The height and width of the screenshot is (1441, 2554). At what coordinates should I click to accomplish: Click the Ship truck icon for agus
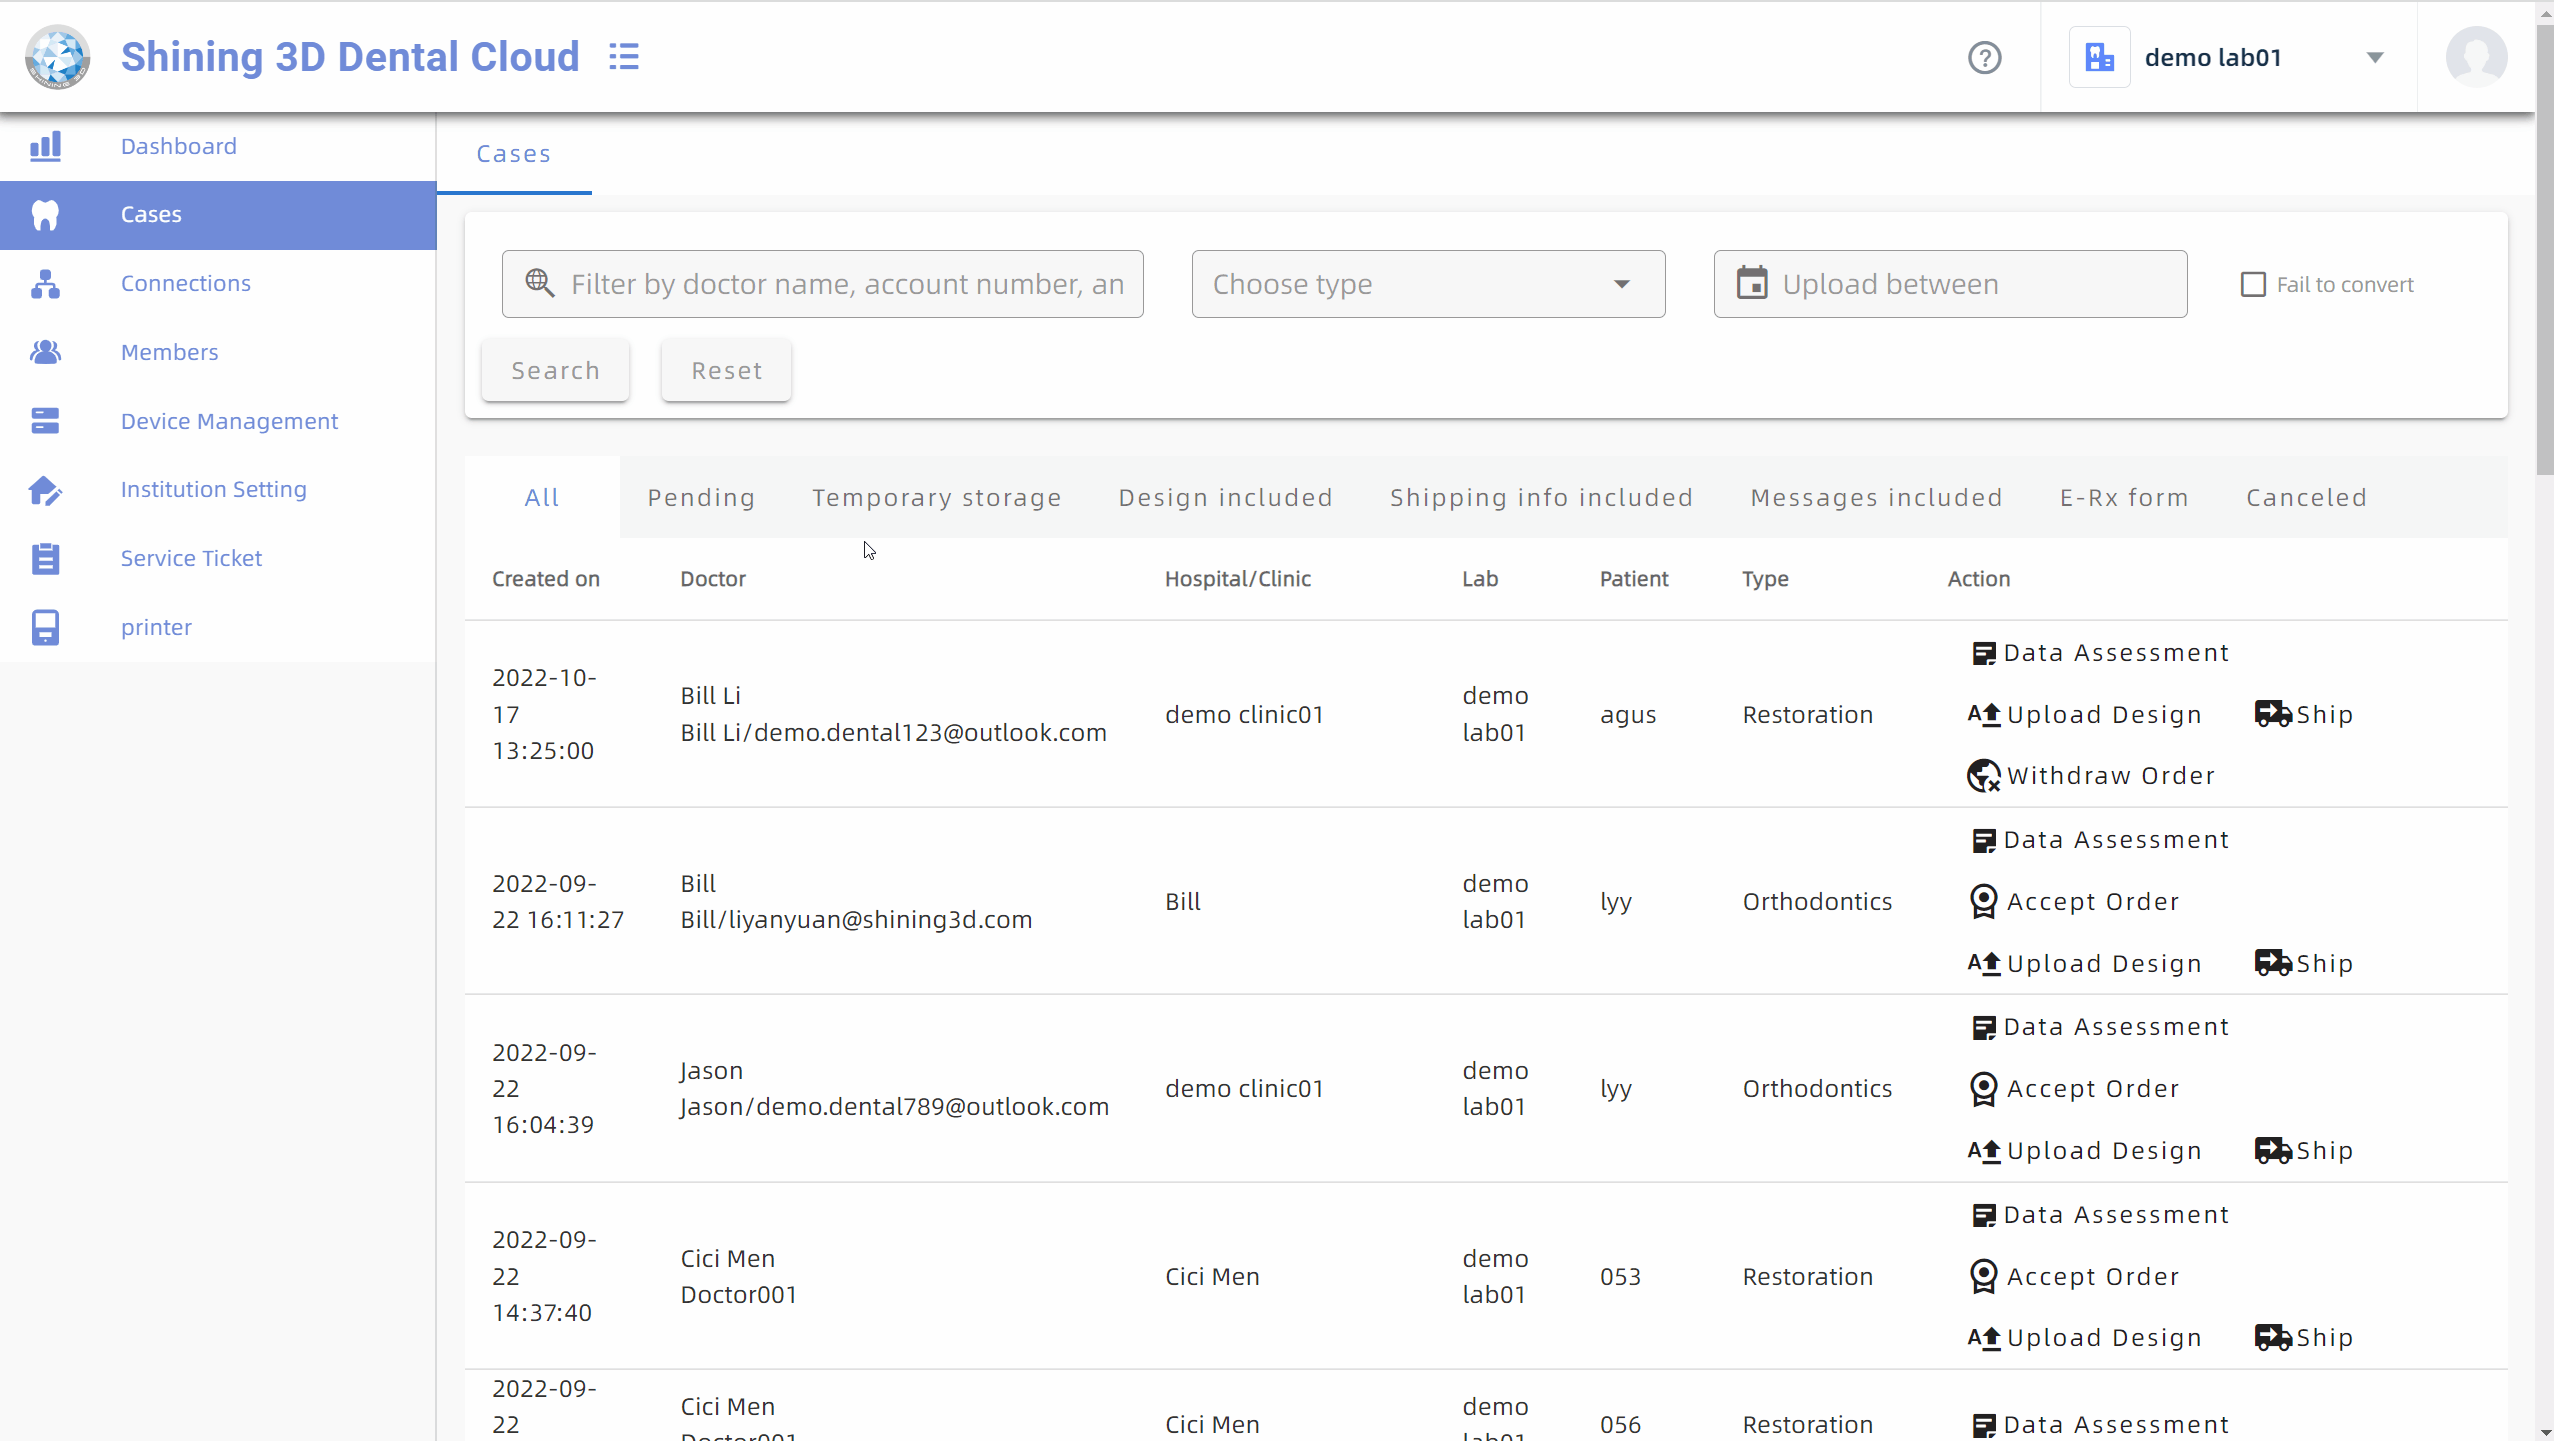coord(2273,714)
